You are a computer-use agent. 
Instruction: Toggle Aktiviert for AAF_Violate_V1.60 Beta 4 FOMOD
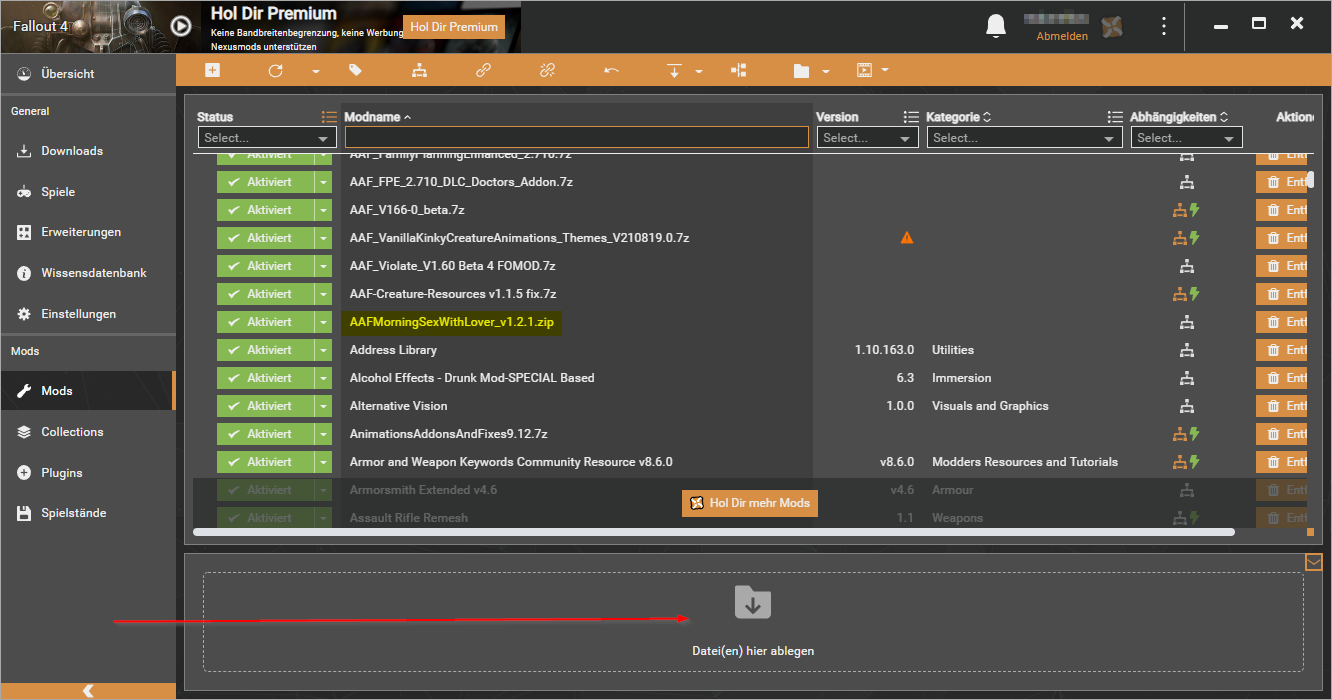pos(265,266)
